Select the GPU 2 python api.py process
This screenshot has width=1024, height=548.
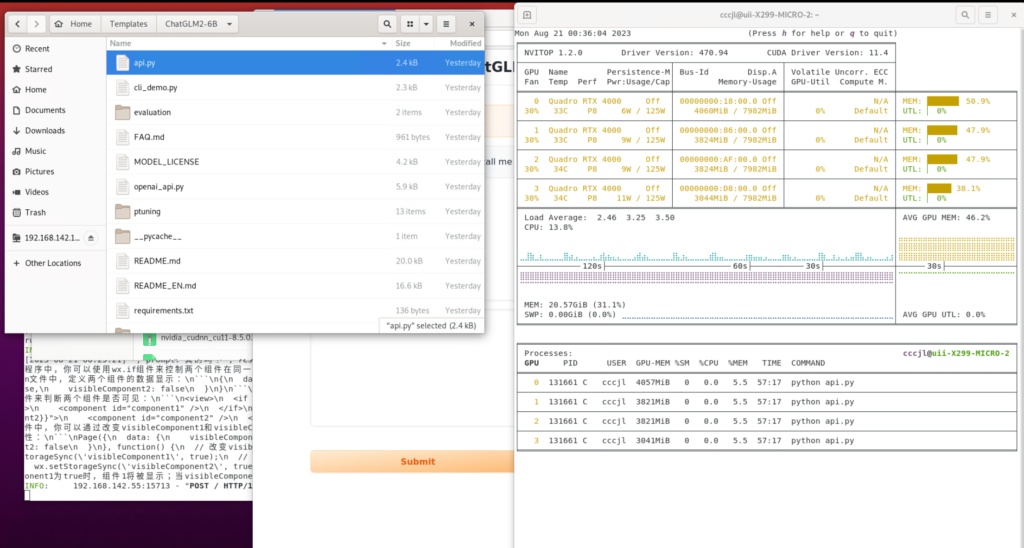[x=767, y=421]
